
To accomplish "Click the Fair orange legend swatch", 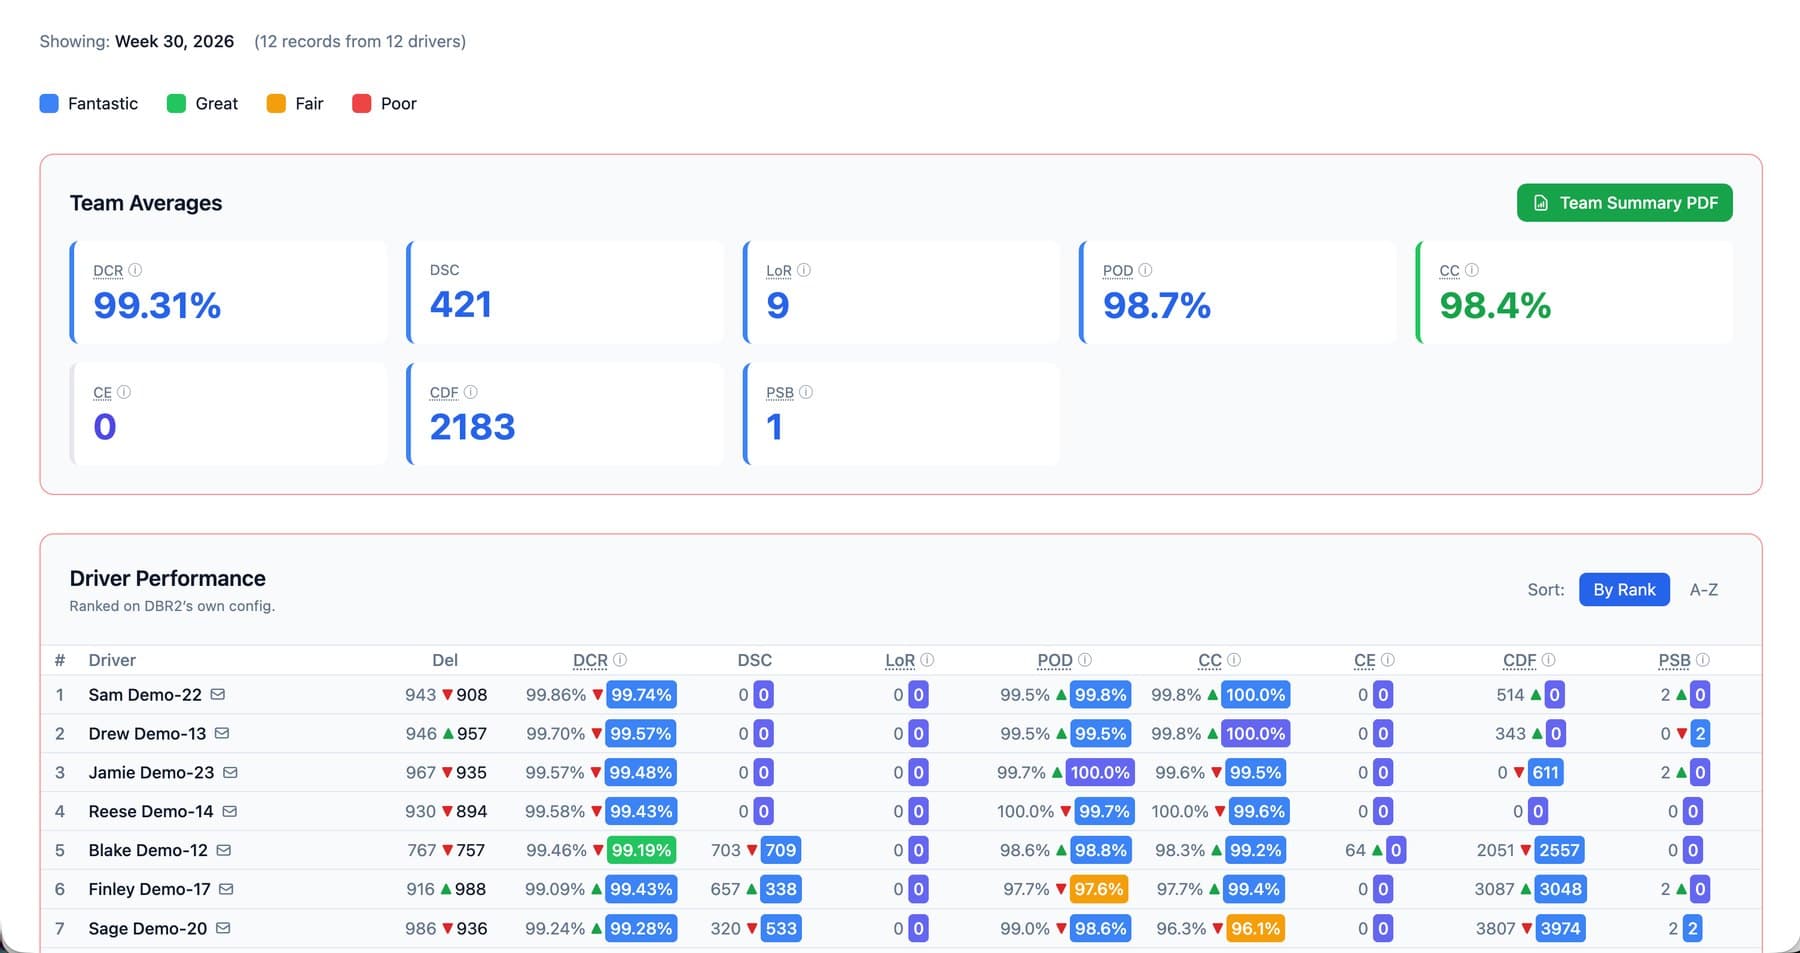I will coord(276,103).
